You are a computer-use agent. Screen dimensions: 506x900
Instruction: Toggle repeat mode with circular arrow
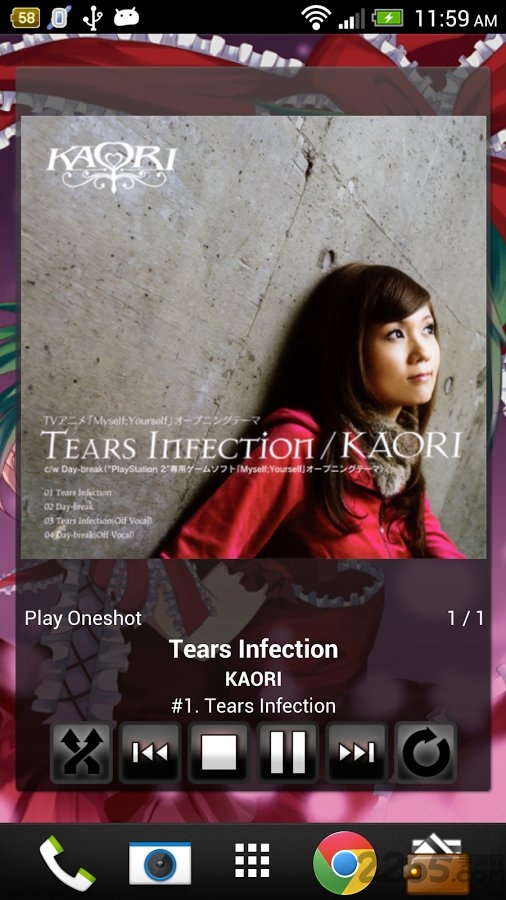(x=426, y=752)
